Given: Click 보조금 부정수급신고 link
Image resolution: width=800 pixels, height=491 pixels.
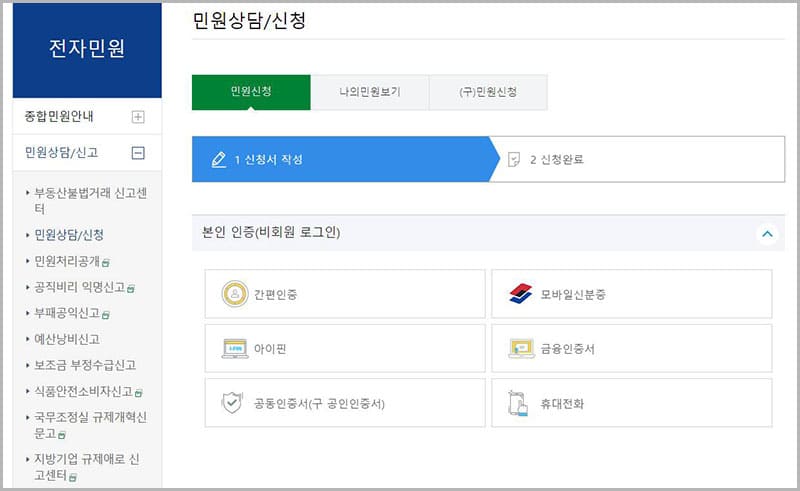Looking at the screenshot, I should point(84,365).
